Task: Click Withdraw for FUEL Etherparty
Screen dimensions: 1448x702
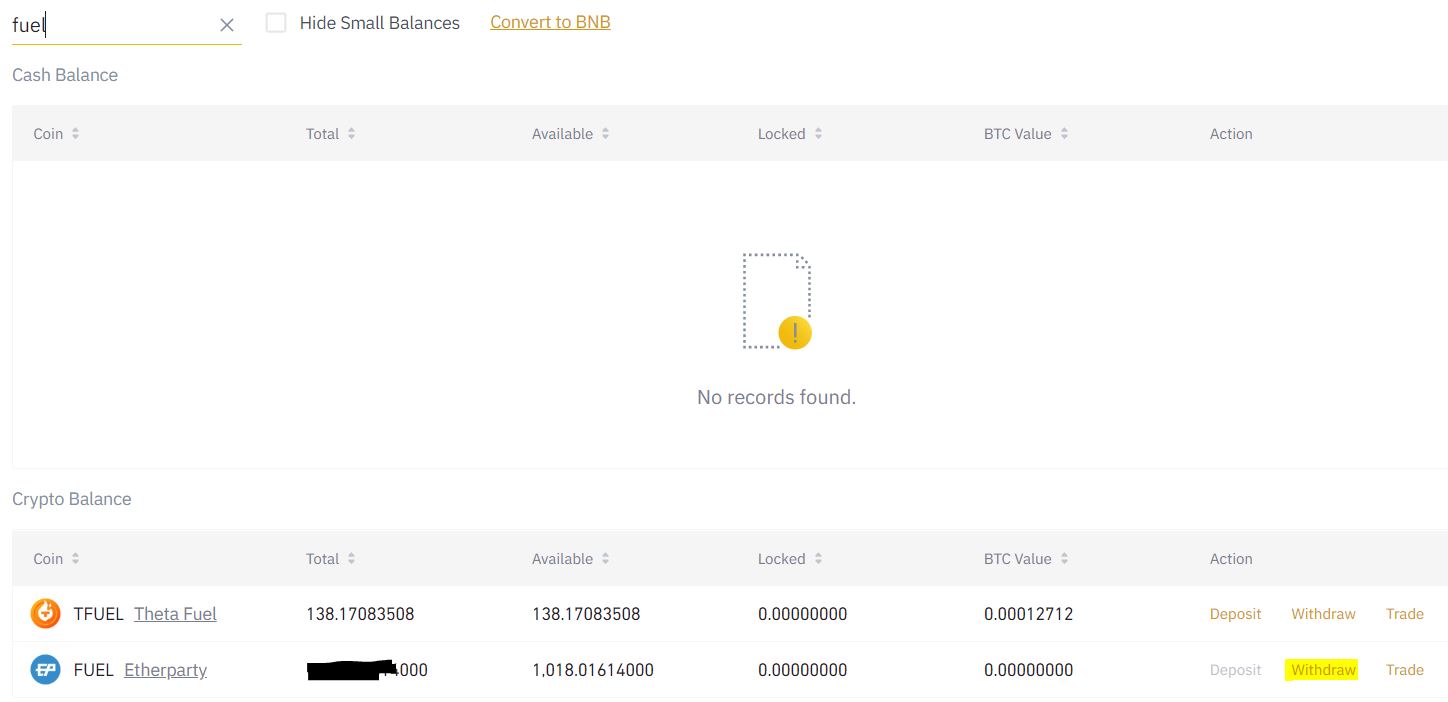Action: tap(1323, 670)
